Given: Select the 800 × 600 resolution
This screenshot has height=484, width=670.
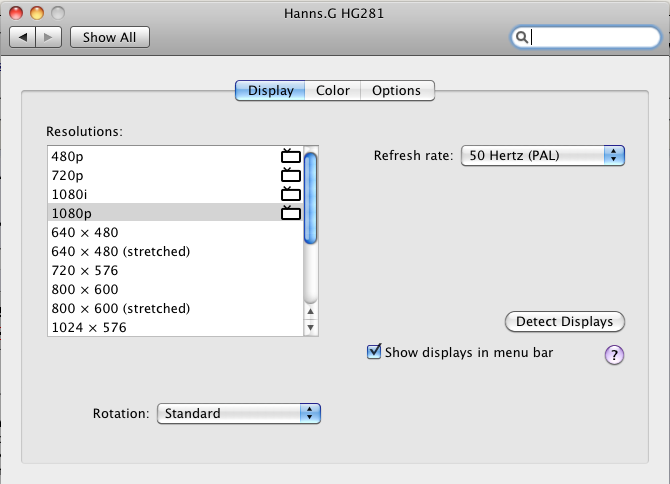Looking at the screenshot, I should point(175,289).
